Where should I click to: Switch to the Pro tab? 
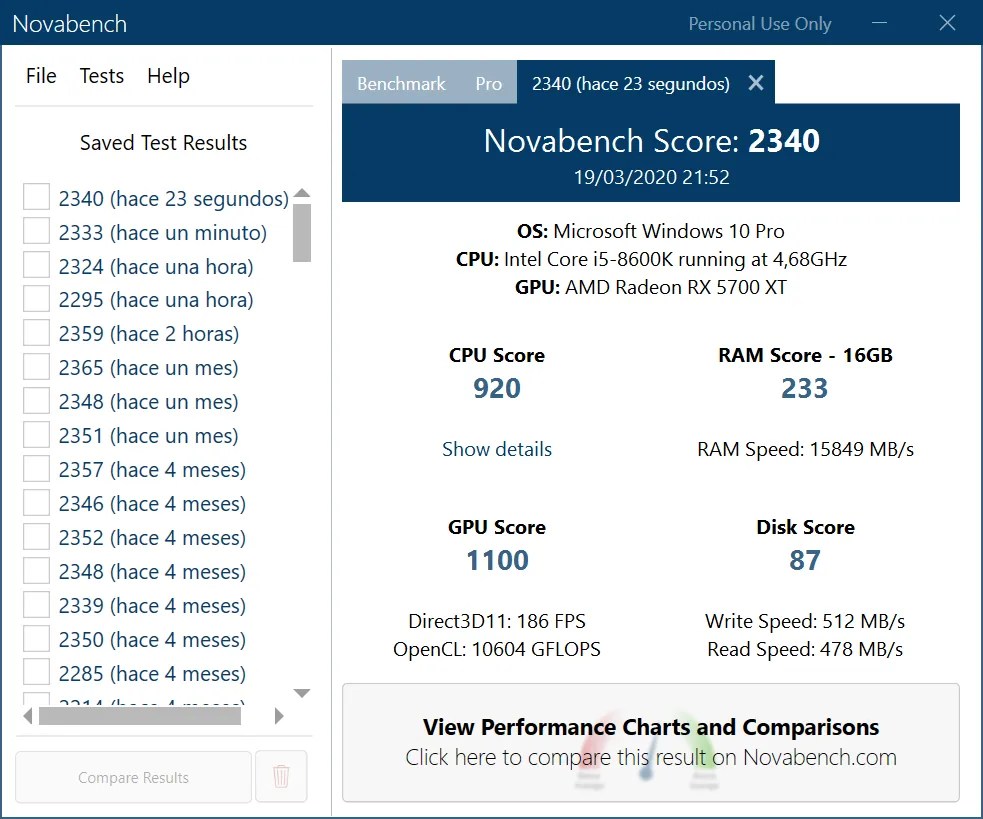488,83
